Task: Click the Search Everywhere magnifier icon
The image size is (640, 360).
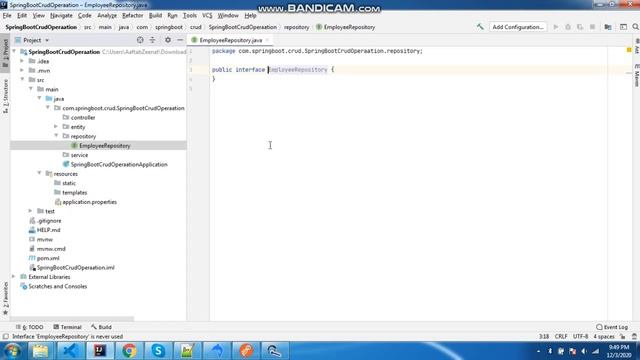Action: pos(636,27)
